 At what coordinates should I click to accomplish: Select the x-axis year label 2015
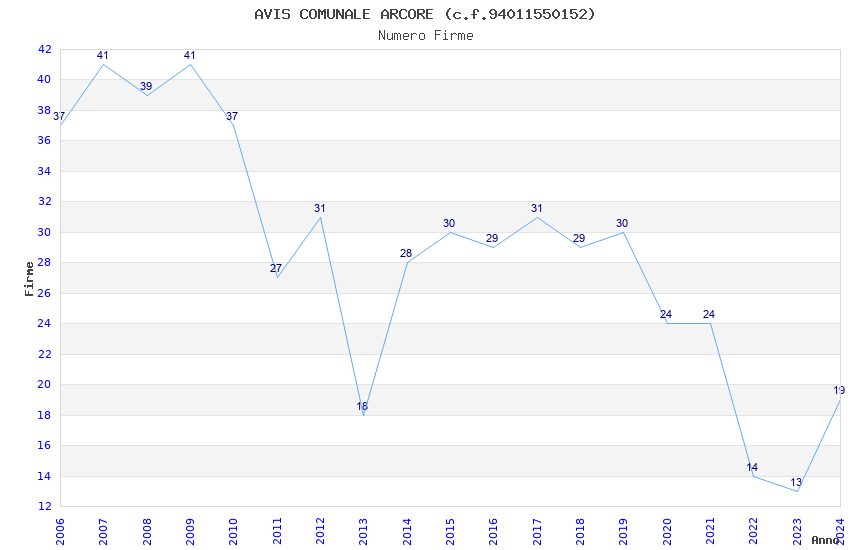coord(450,532)
